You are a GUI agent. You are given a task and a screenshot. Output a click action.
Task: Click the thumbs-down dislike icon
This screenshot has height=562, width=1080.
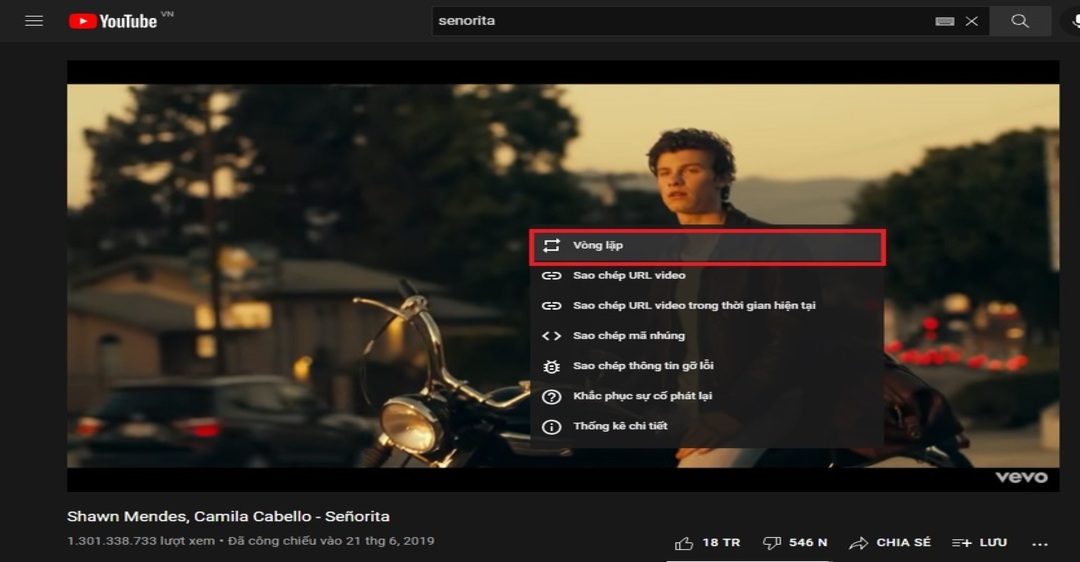coord(772,543)
